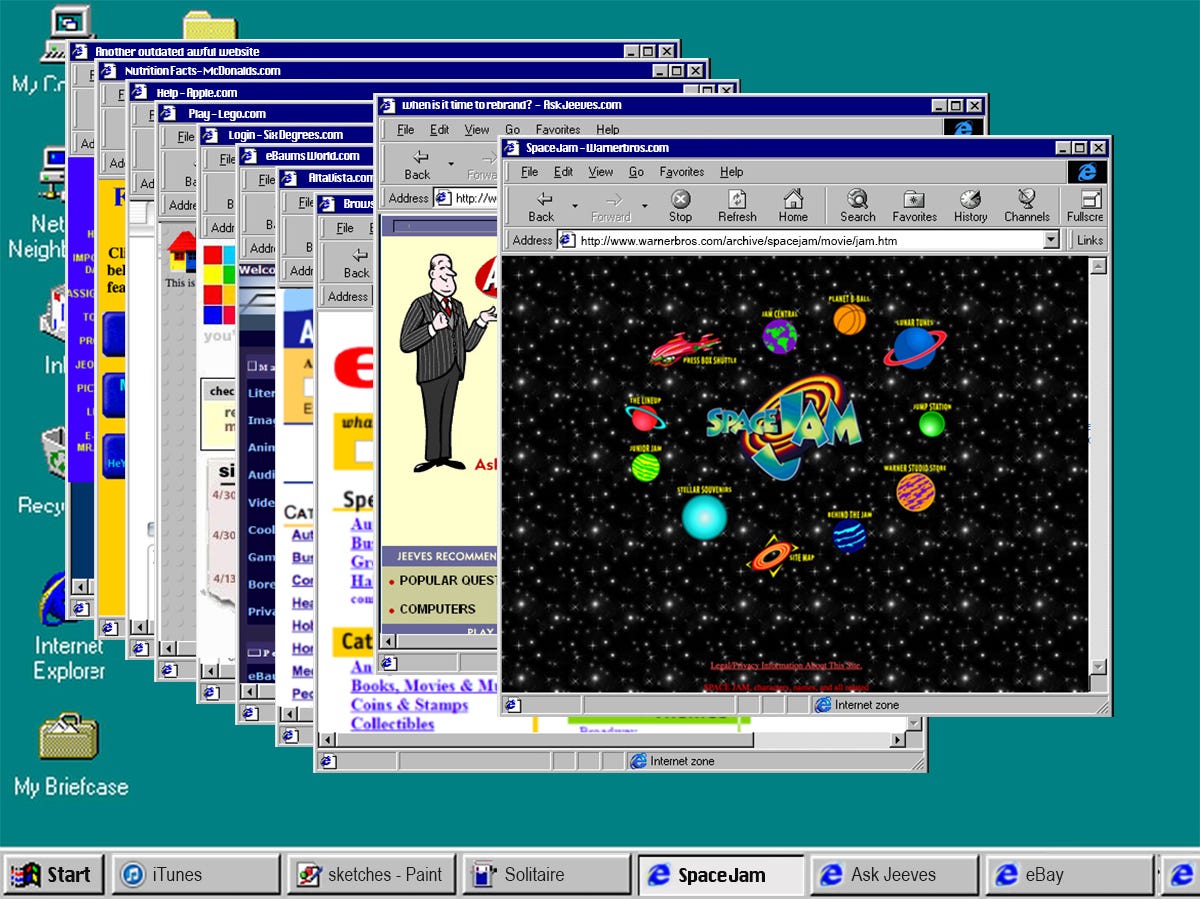Click the Site Map spiral icon
1200x899 pixels.
tap(771, 555)
